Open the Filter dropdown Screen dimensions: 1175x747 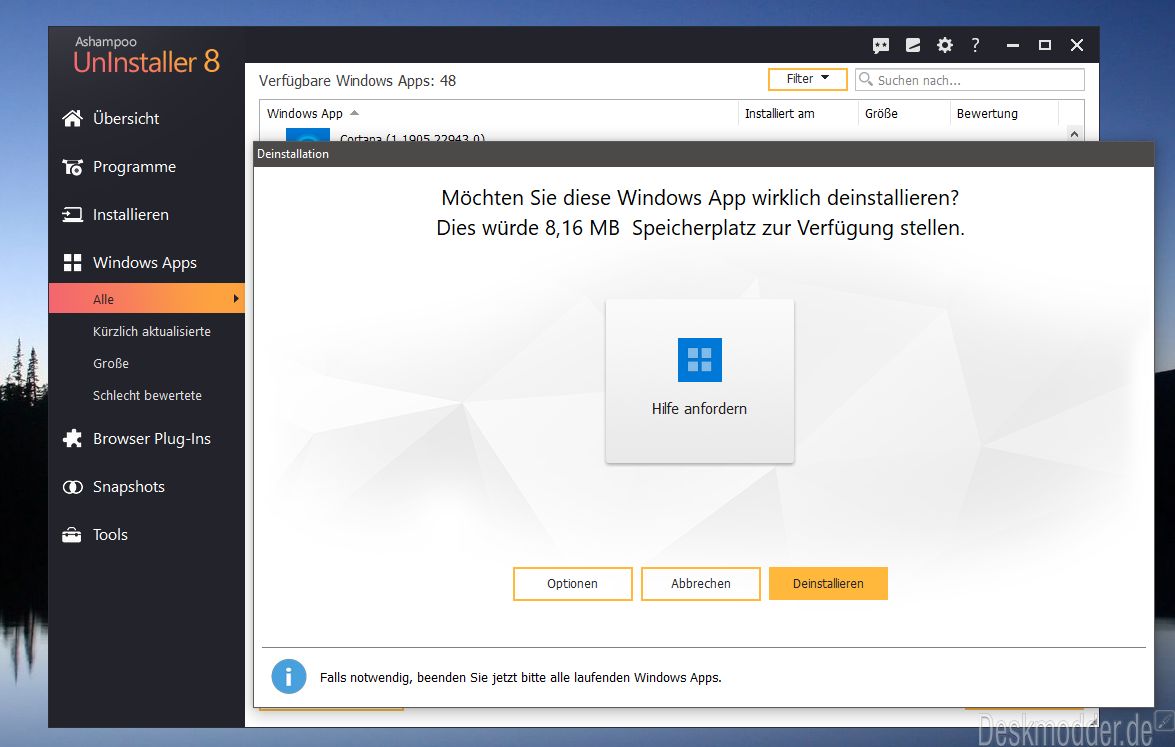pos(807,79)
